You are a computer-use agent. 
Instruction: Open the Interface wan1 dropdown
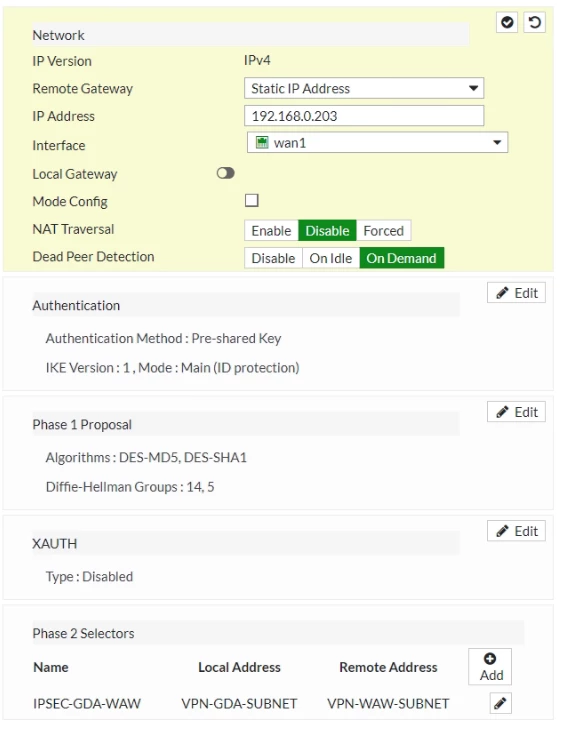pos(377,142)
